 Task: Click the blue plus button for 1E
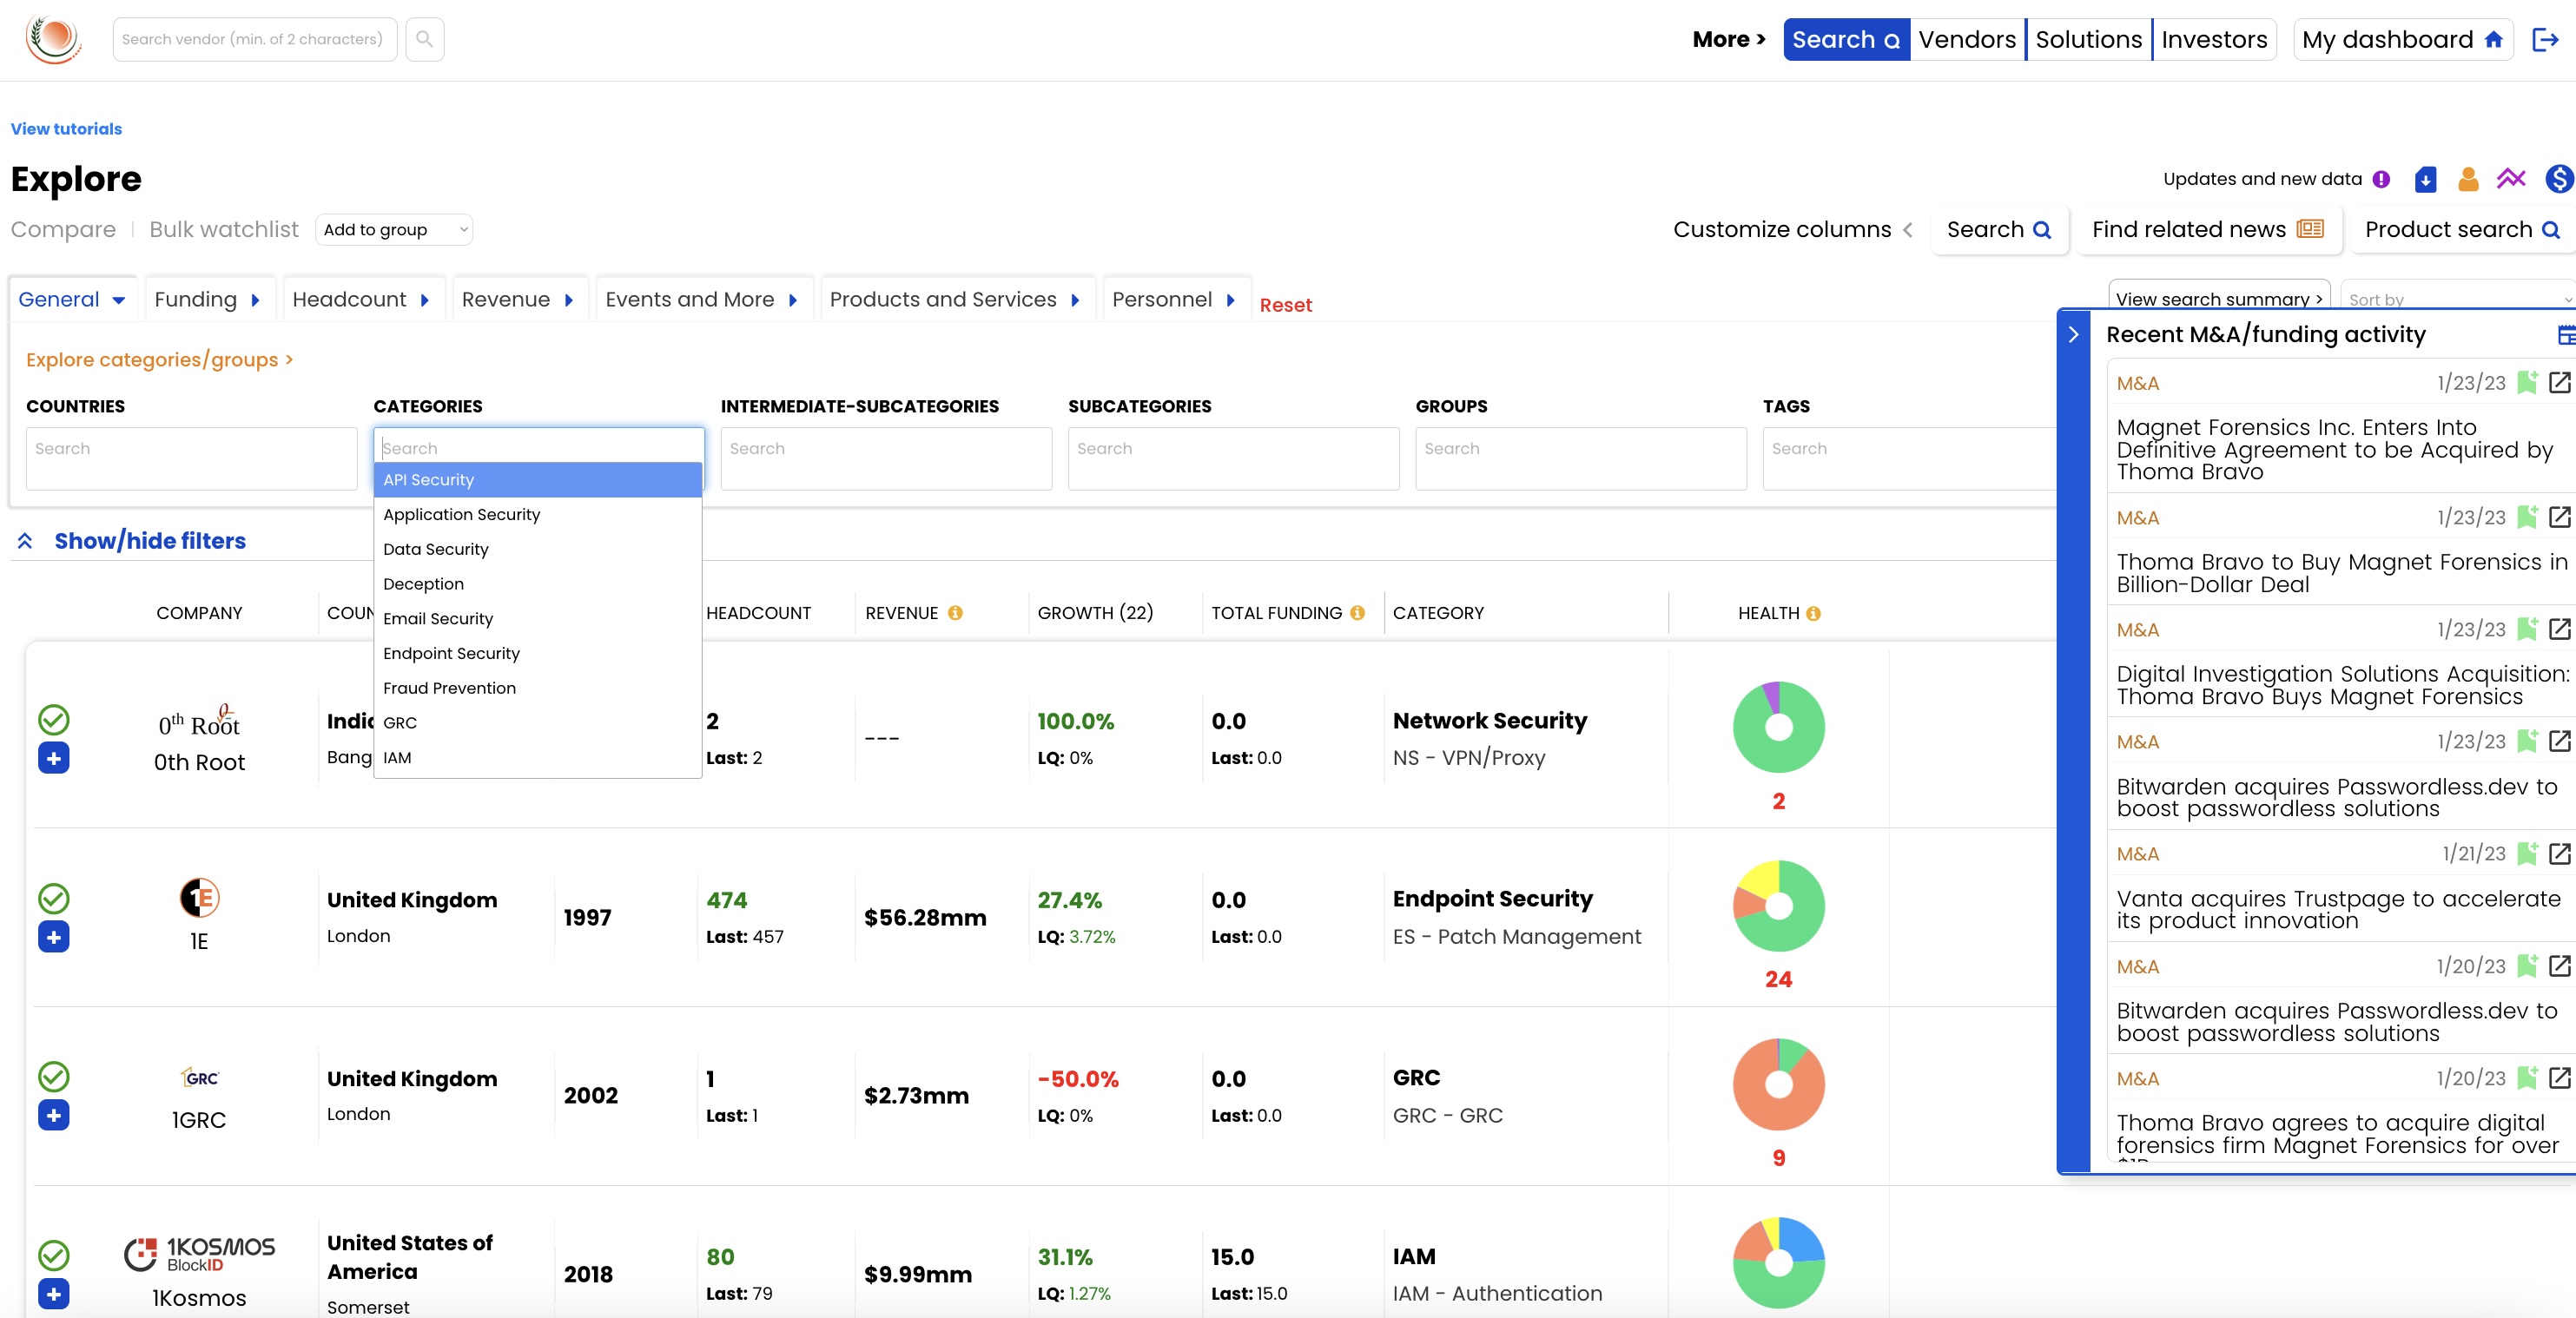(54, 937)
